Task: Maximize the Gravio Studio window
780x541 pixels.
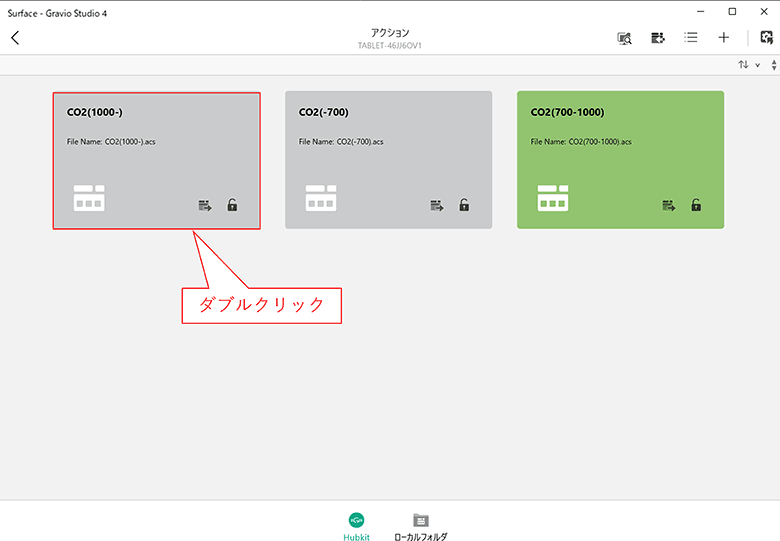Action: (732, 11)
